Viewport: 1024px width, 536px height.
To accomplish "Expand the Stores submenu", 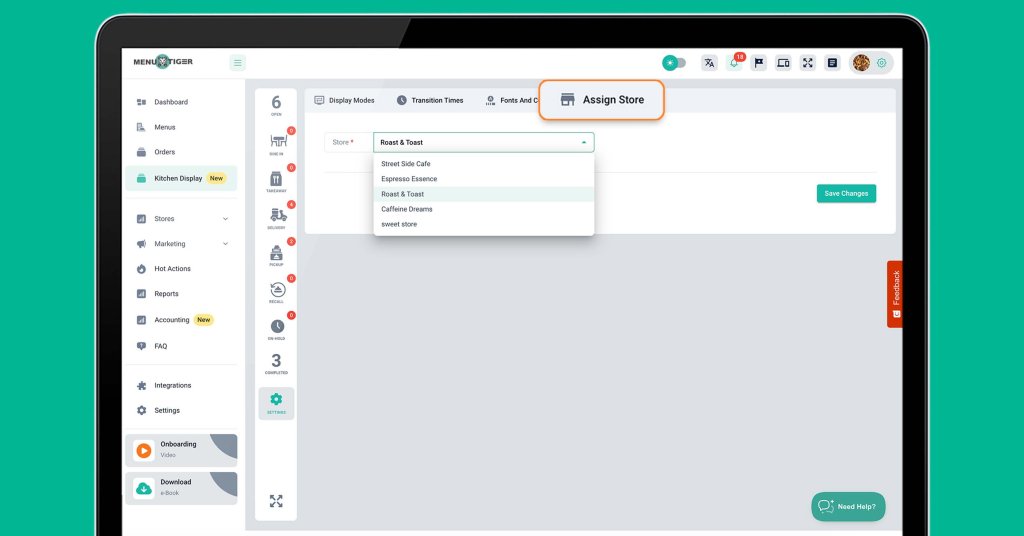I will 225,219.
